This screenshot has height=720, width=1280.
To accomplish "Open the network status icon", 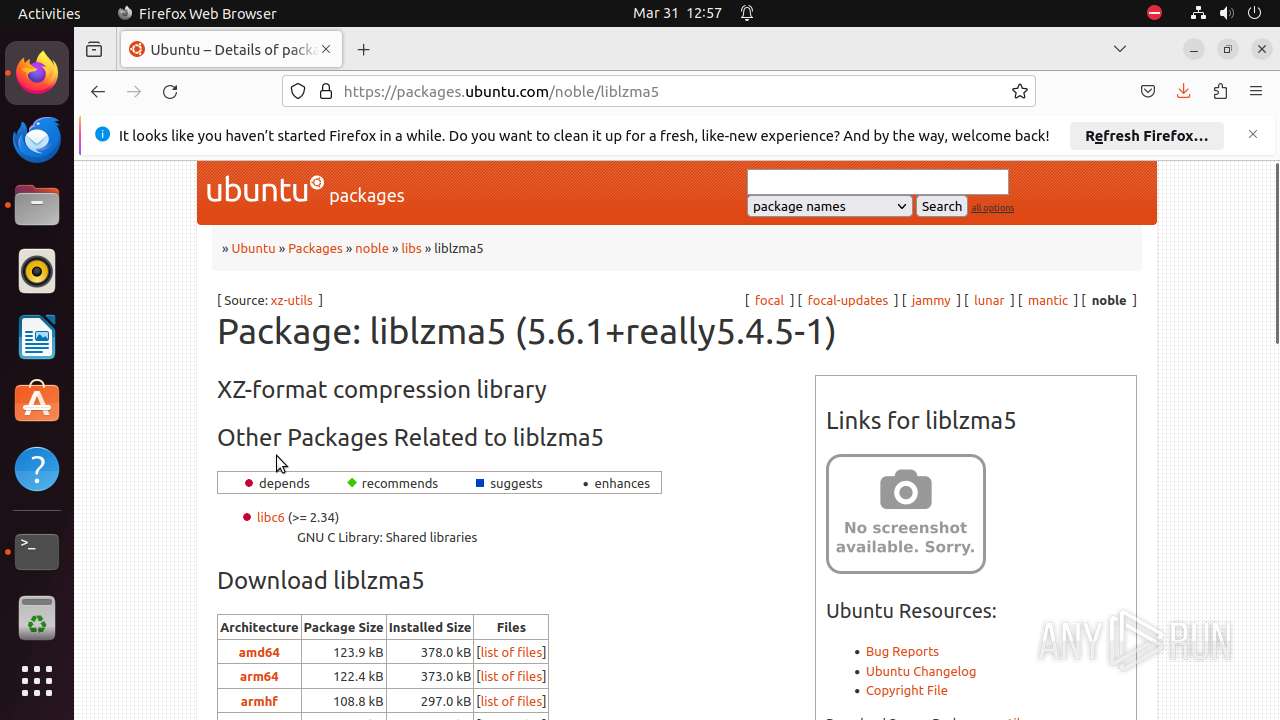I will [x=1198, y=13].
